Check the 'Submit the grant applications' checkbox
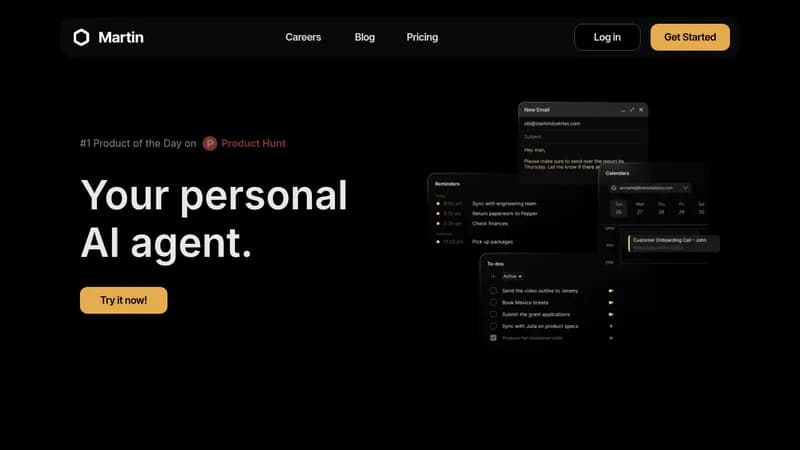 tap(493, 314)
